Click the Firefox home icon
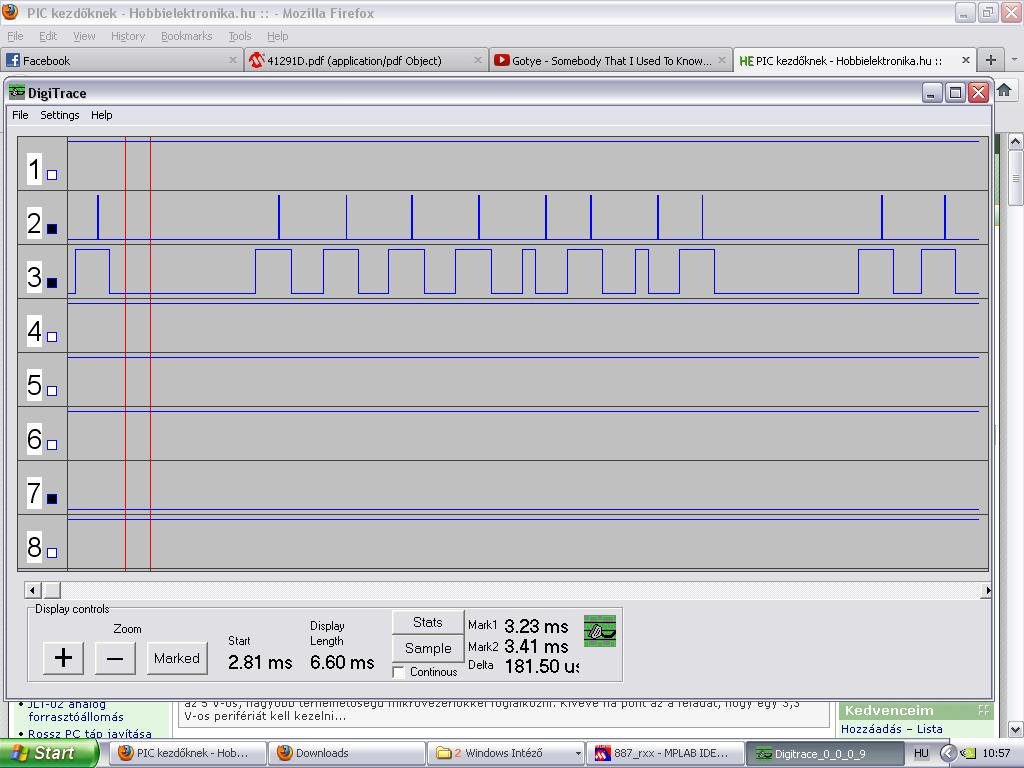This screenshot has width=1024, height=768. click(1004, 89)
